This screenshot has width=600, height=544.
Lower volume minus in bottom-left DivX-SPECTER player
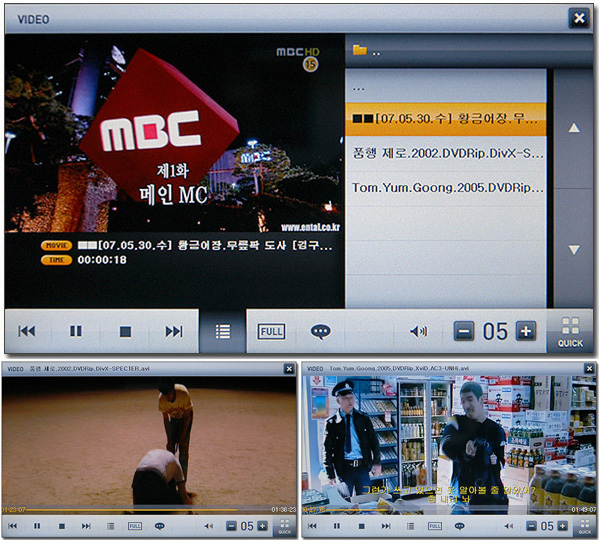[231, 526]
